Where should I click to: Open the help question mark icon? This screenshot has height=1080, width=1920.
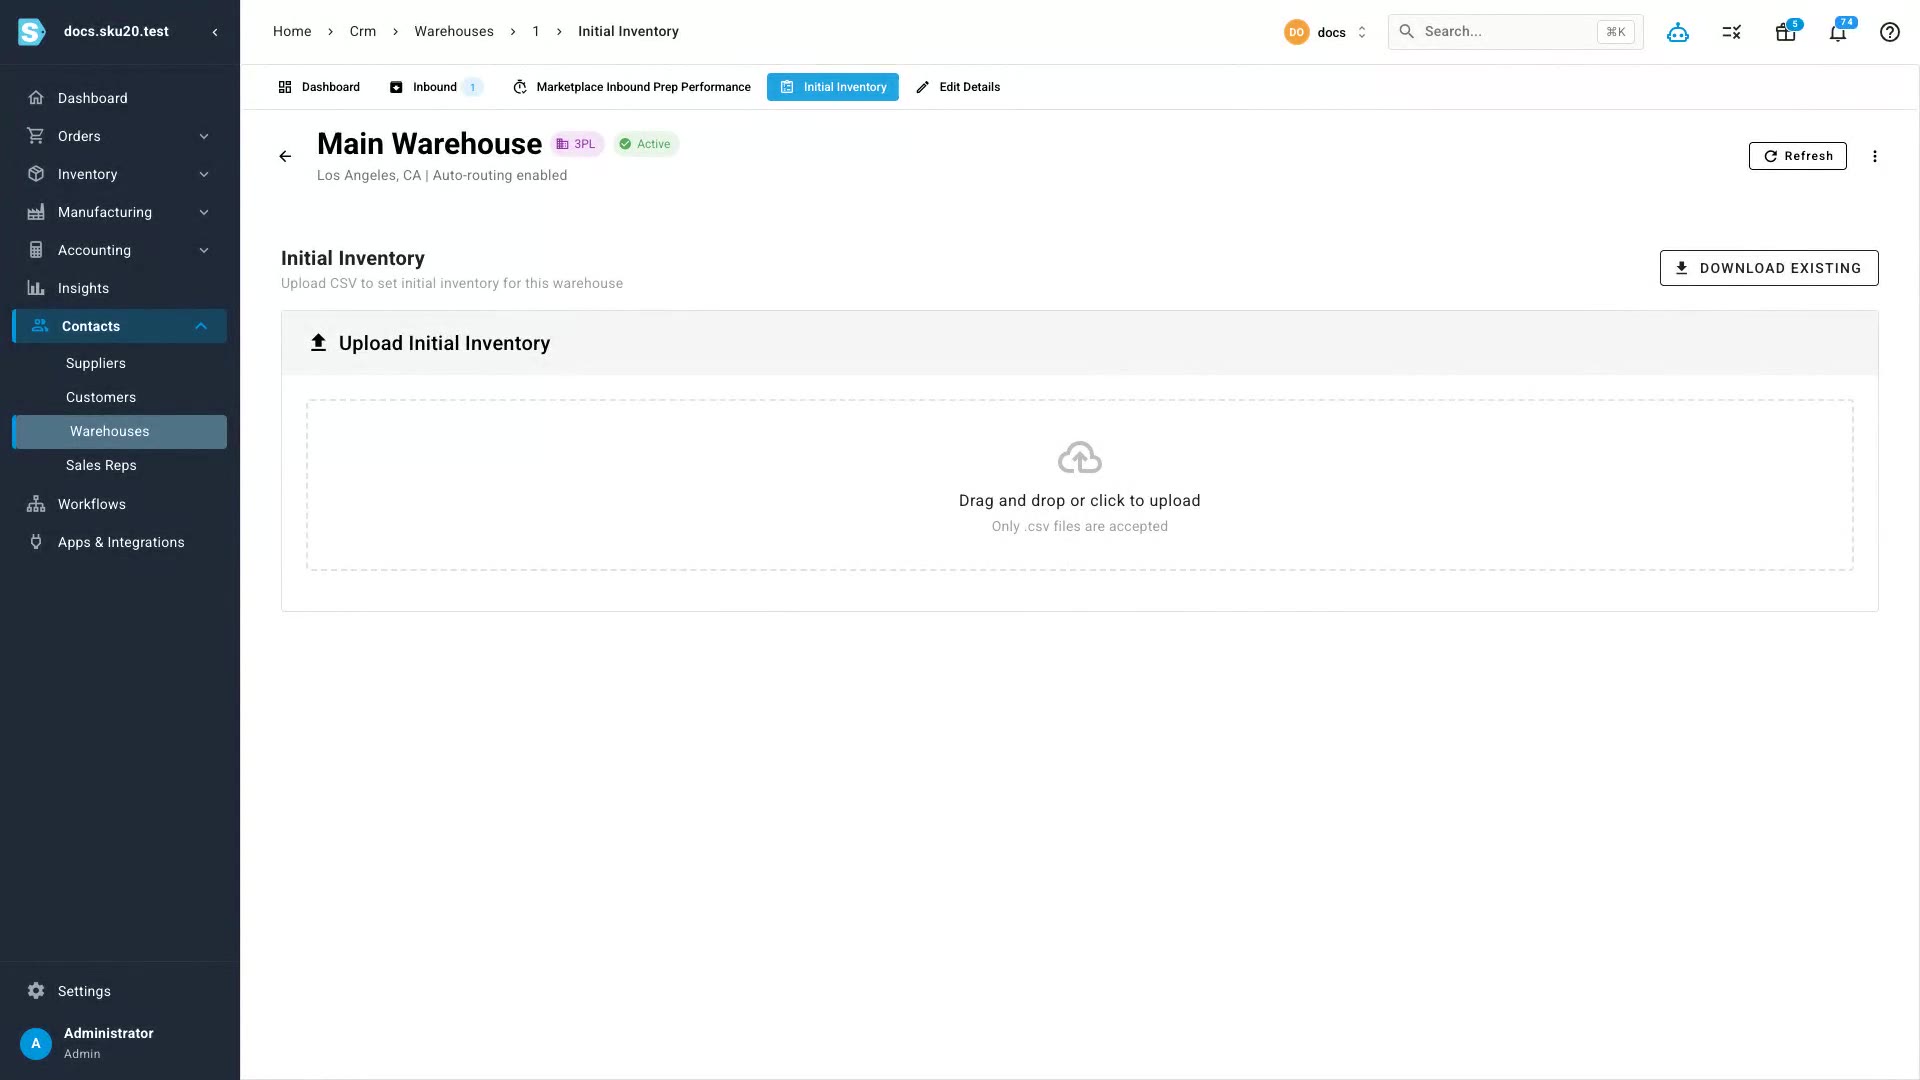(x=1890, y=32)
